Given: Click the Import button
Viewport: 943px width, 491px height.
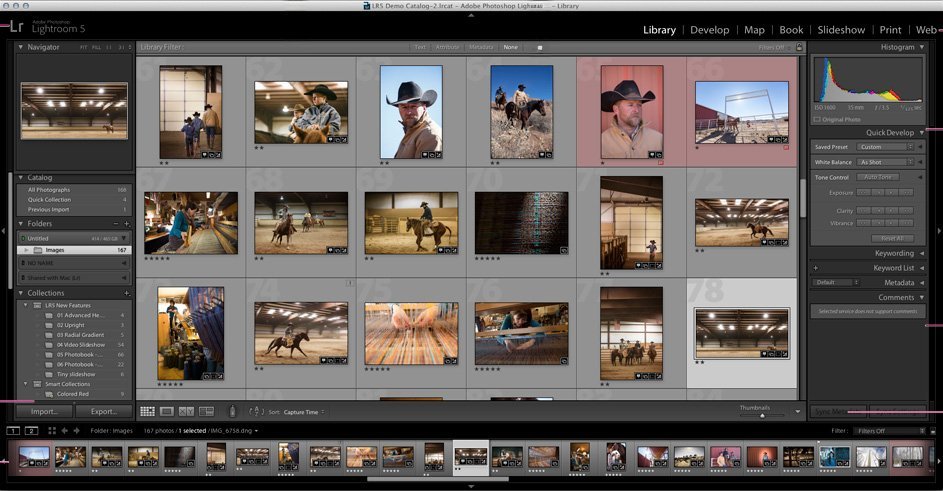Looking at the screenshot, I should tap(44, 411).
